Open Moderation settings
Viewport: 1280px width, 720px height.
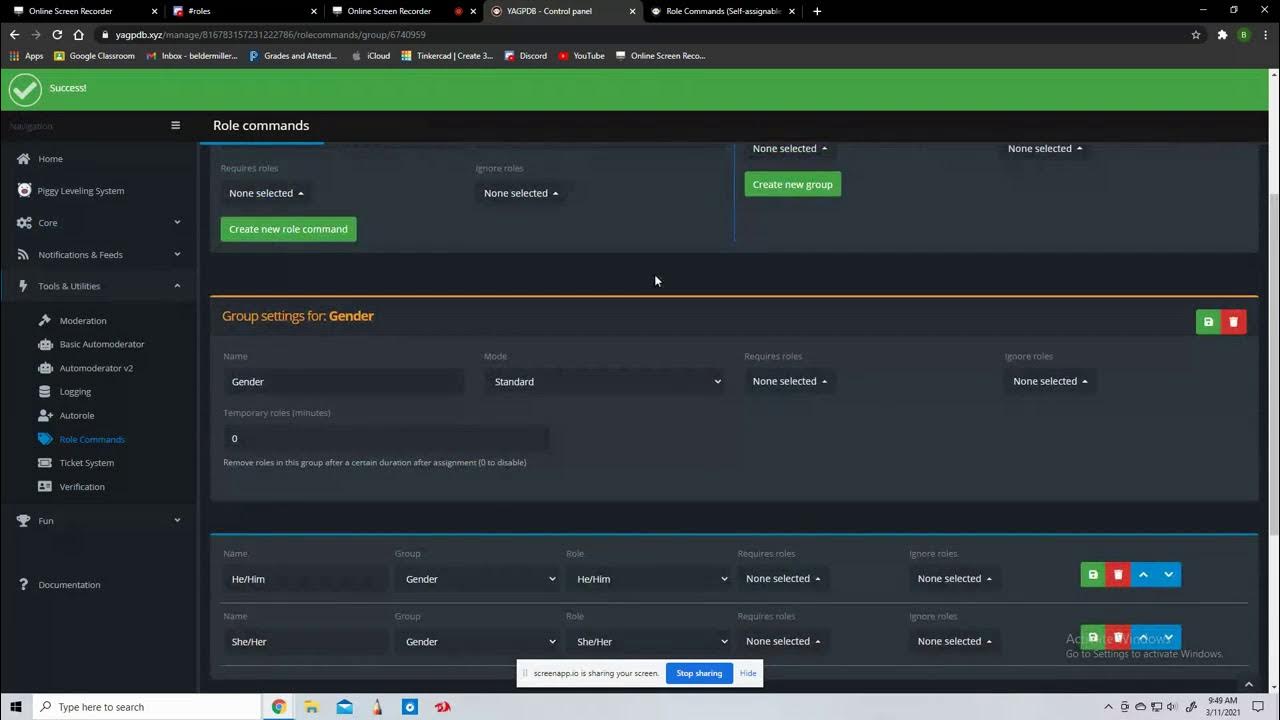[82, 321]
